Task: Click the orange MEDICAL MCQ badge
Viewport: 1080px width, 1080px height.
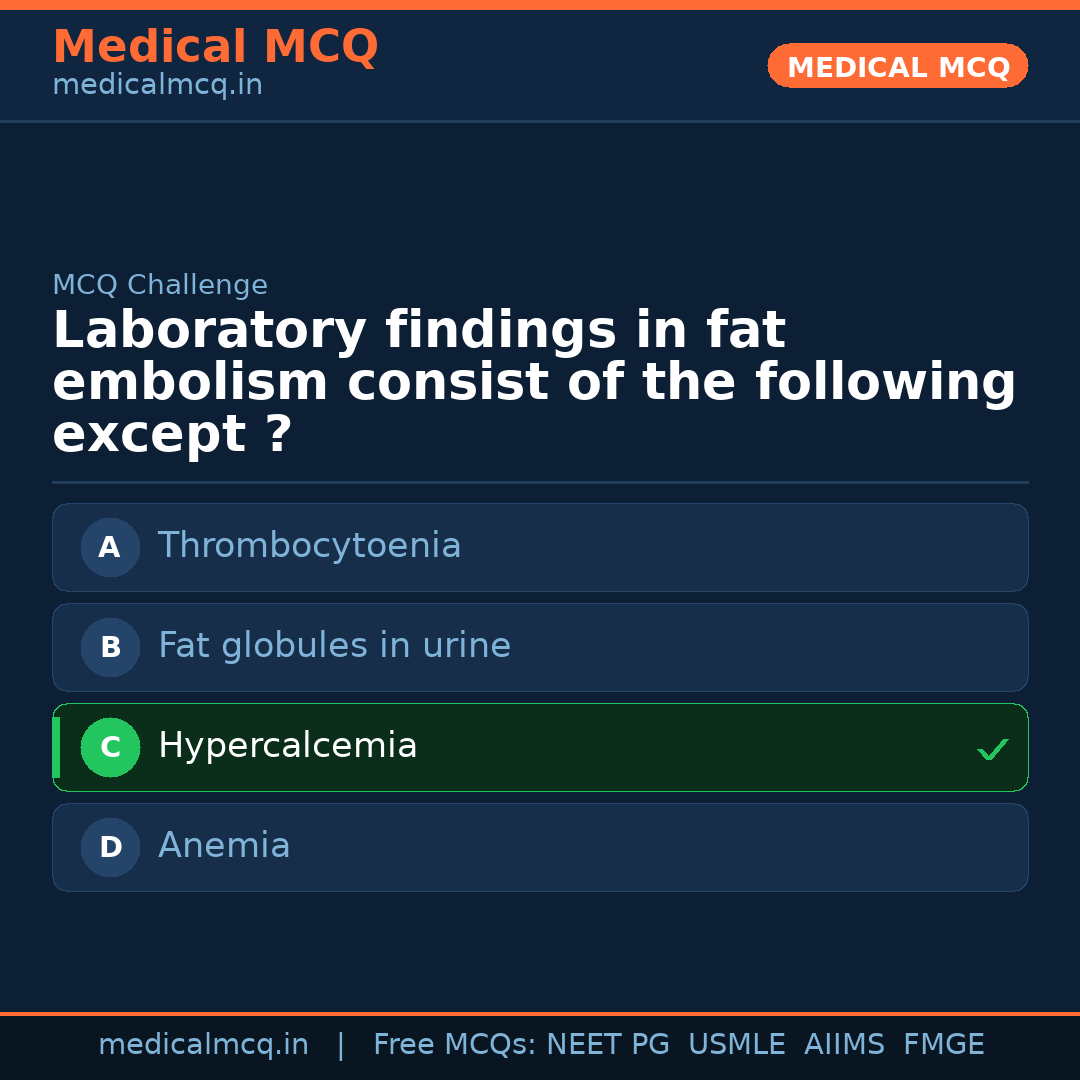Action: [x=897, y=66]
